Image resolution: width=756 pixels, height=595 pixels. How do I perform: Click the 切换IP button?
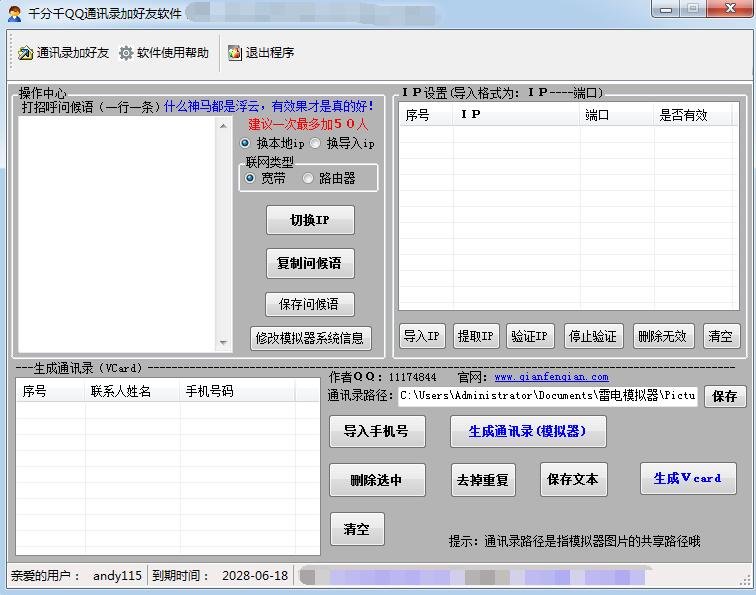point(310,220)
